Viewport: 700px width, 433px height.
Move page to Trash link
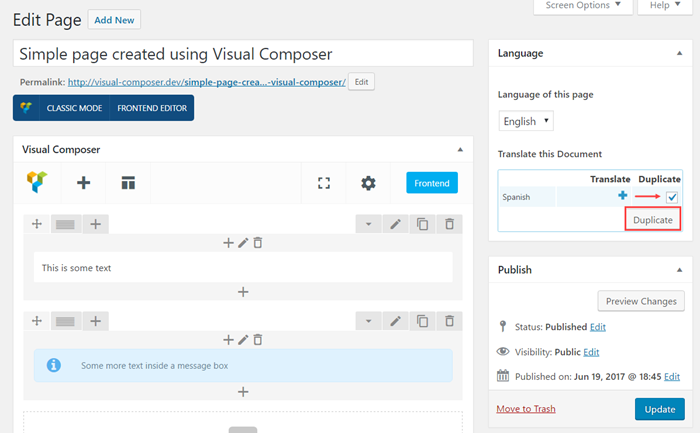click(526, 409)
